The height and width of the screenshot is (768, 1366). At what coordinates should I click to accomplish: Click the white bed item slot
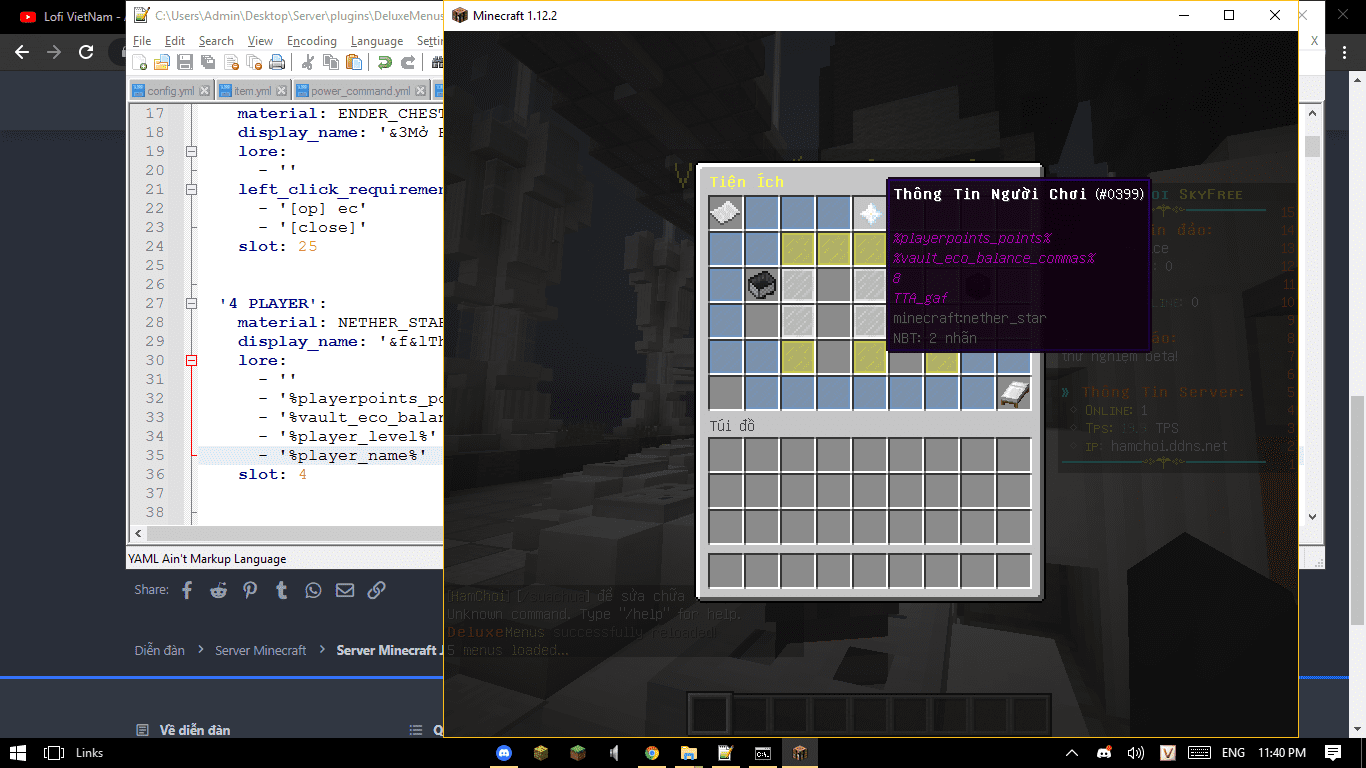coord(1014,394)
